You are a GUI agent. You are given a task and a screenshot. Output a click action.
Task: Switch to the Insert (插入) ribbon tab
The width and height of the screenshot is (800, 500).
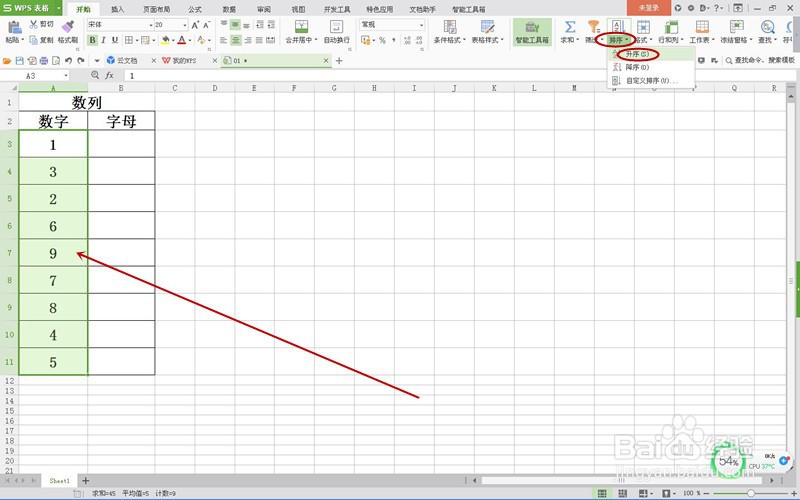[117, 9]
